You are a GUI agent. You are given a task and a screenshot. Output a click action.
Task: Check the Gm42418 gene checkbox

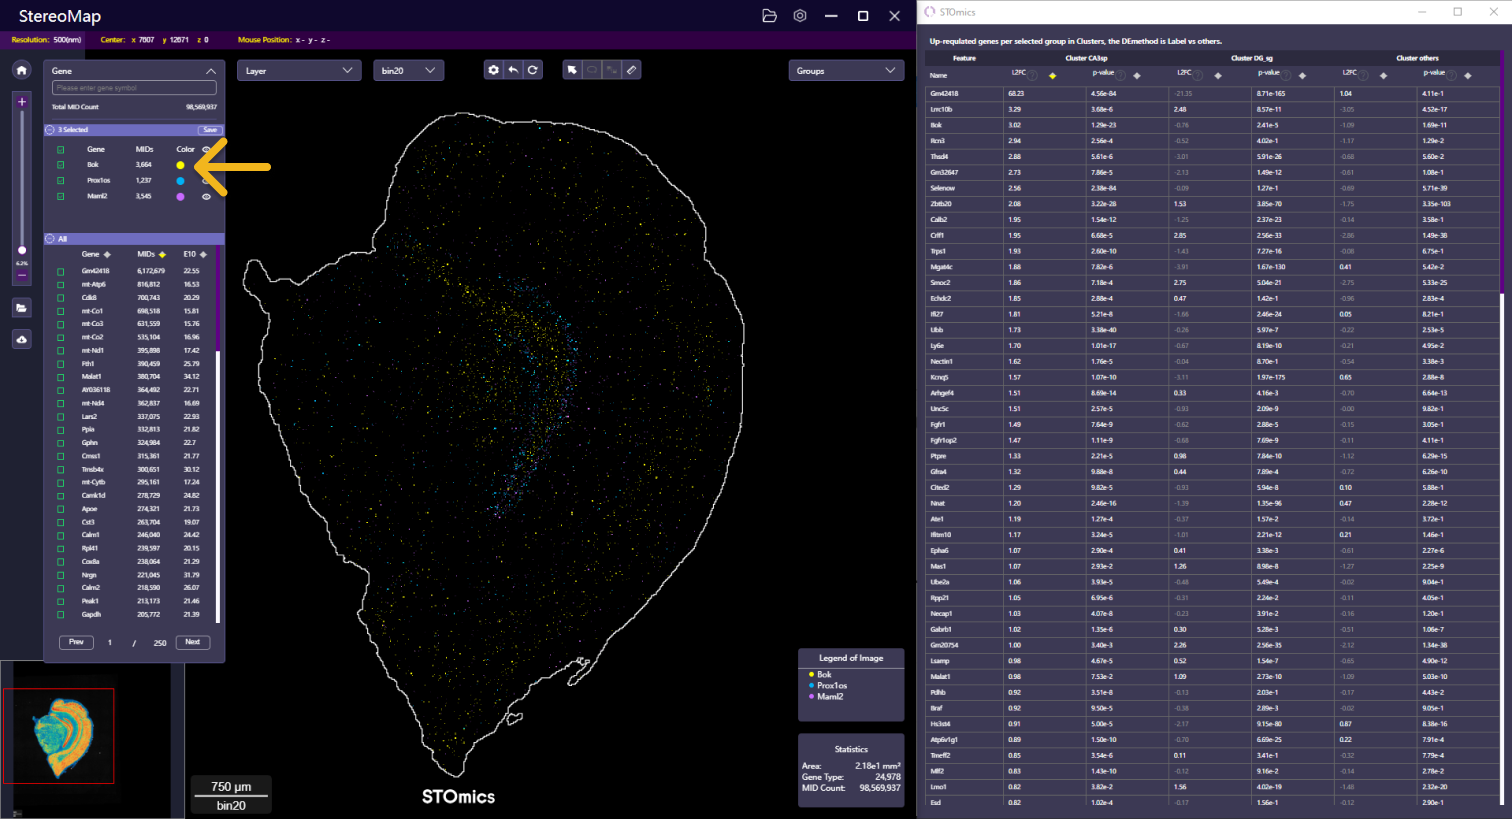tap(61, 271)
